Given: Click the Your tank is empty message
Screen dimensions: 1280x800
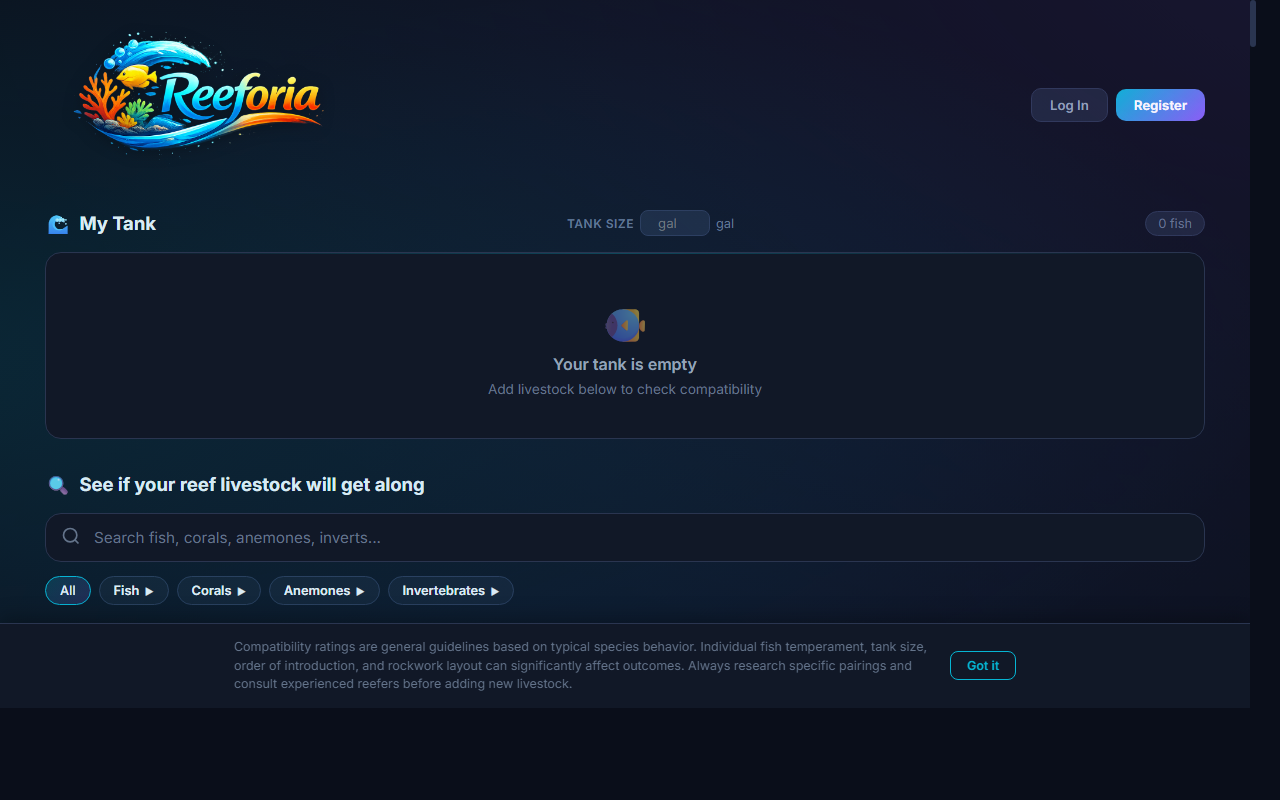Looking at the screenshot, I should coord(625,365).
